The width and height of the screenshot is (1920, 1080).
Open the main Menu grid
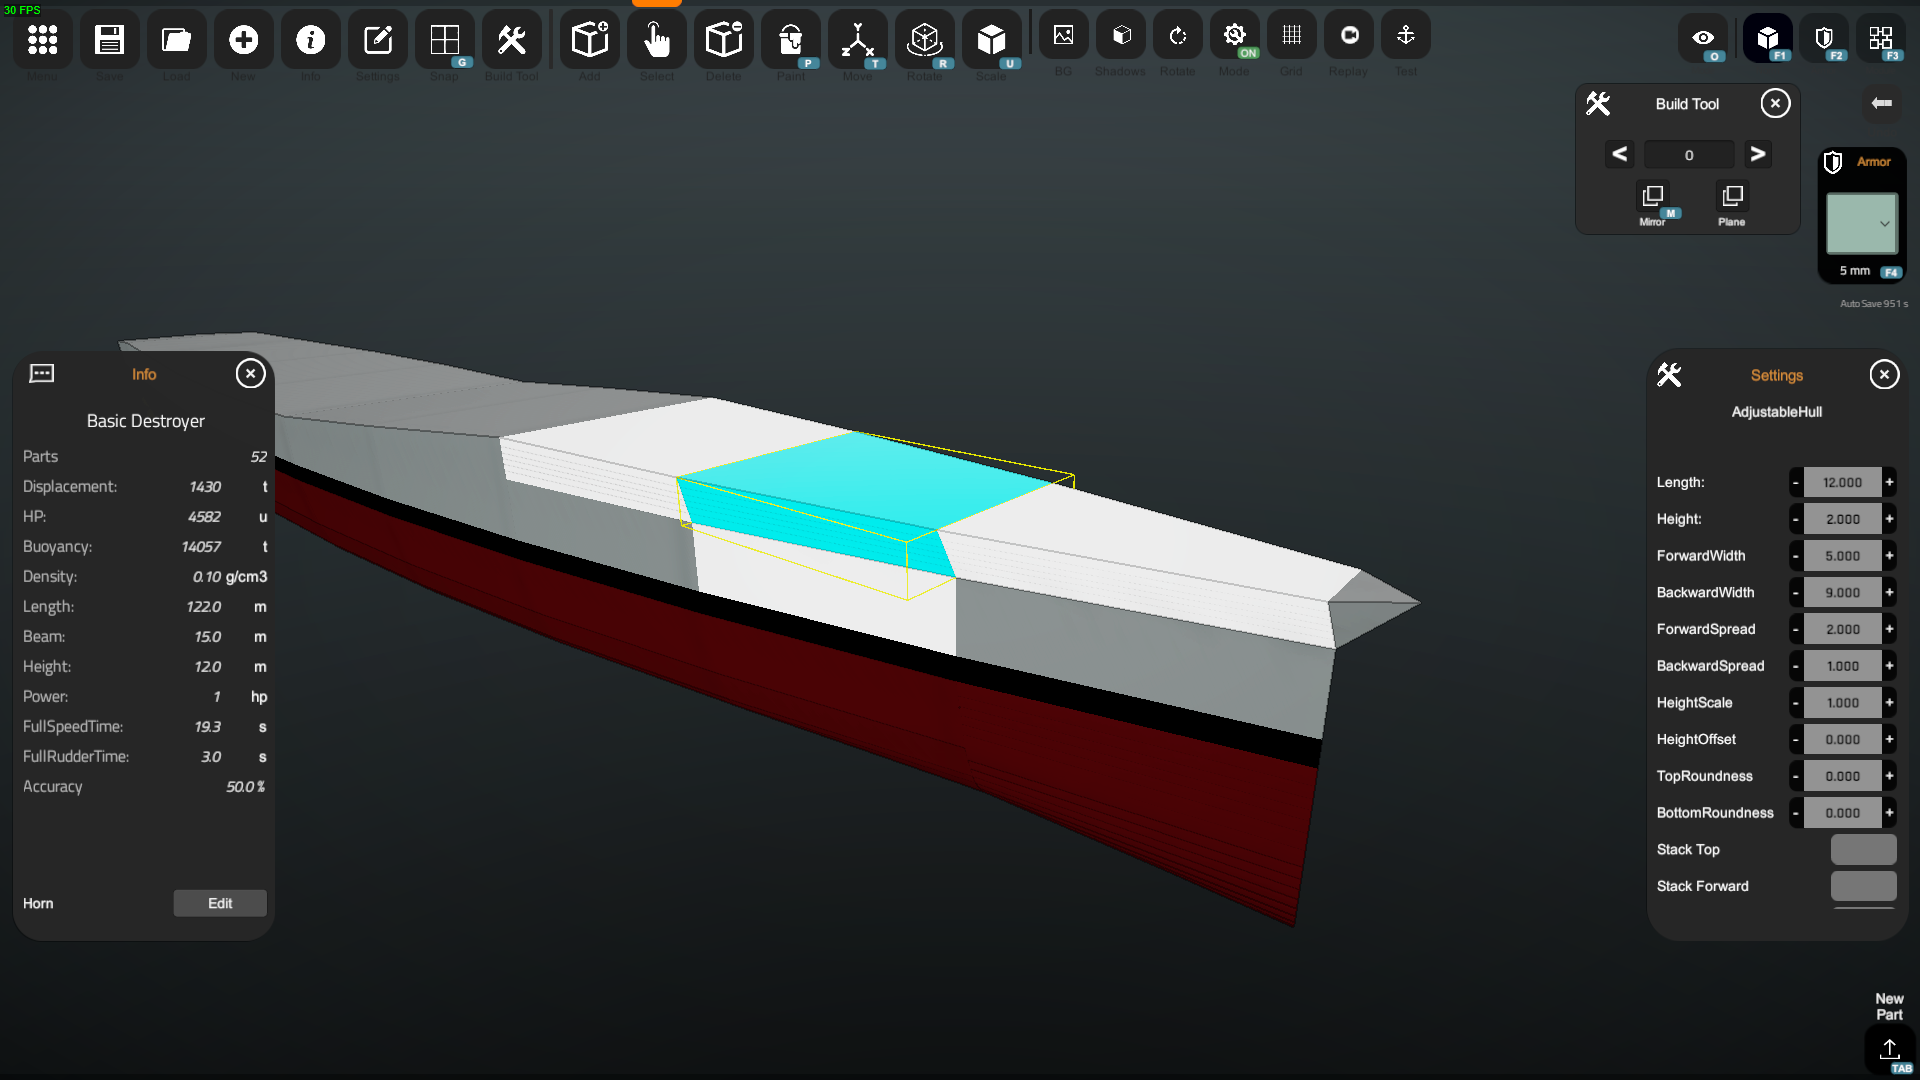point(42,40)
